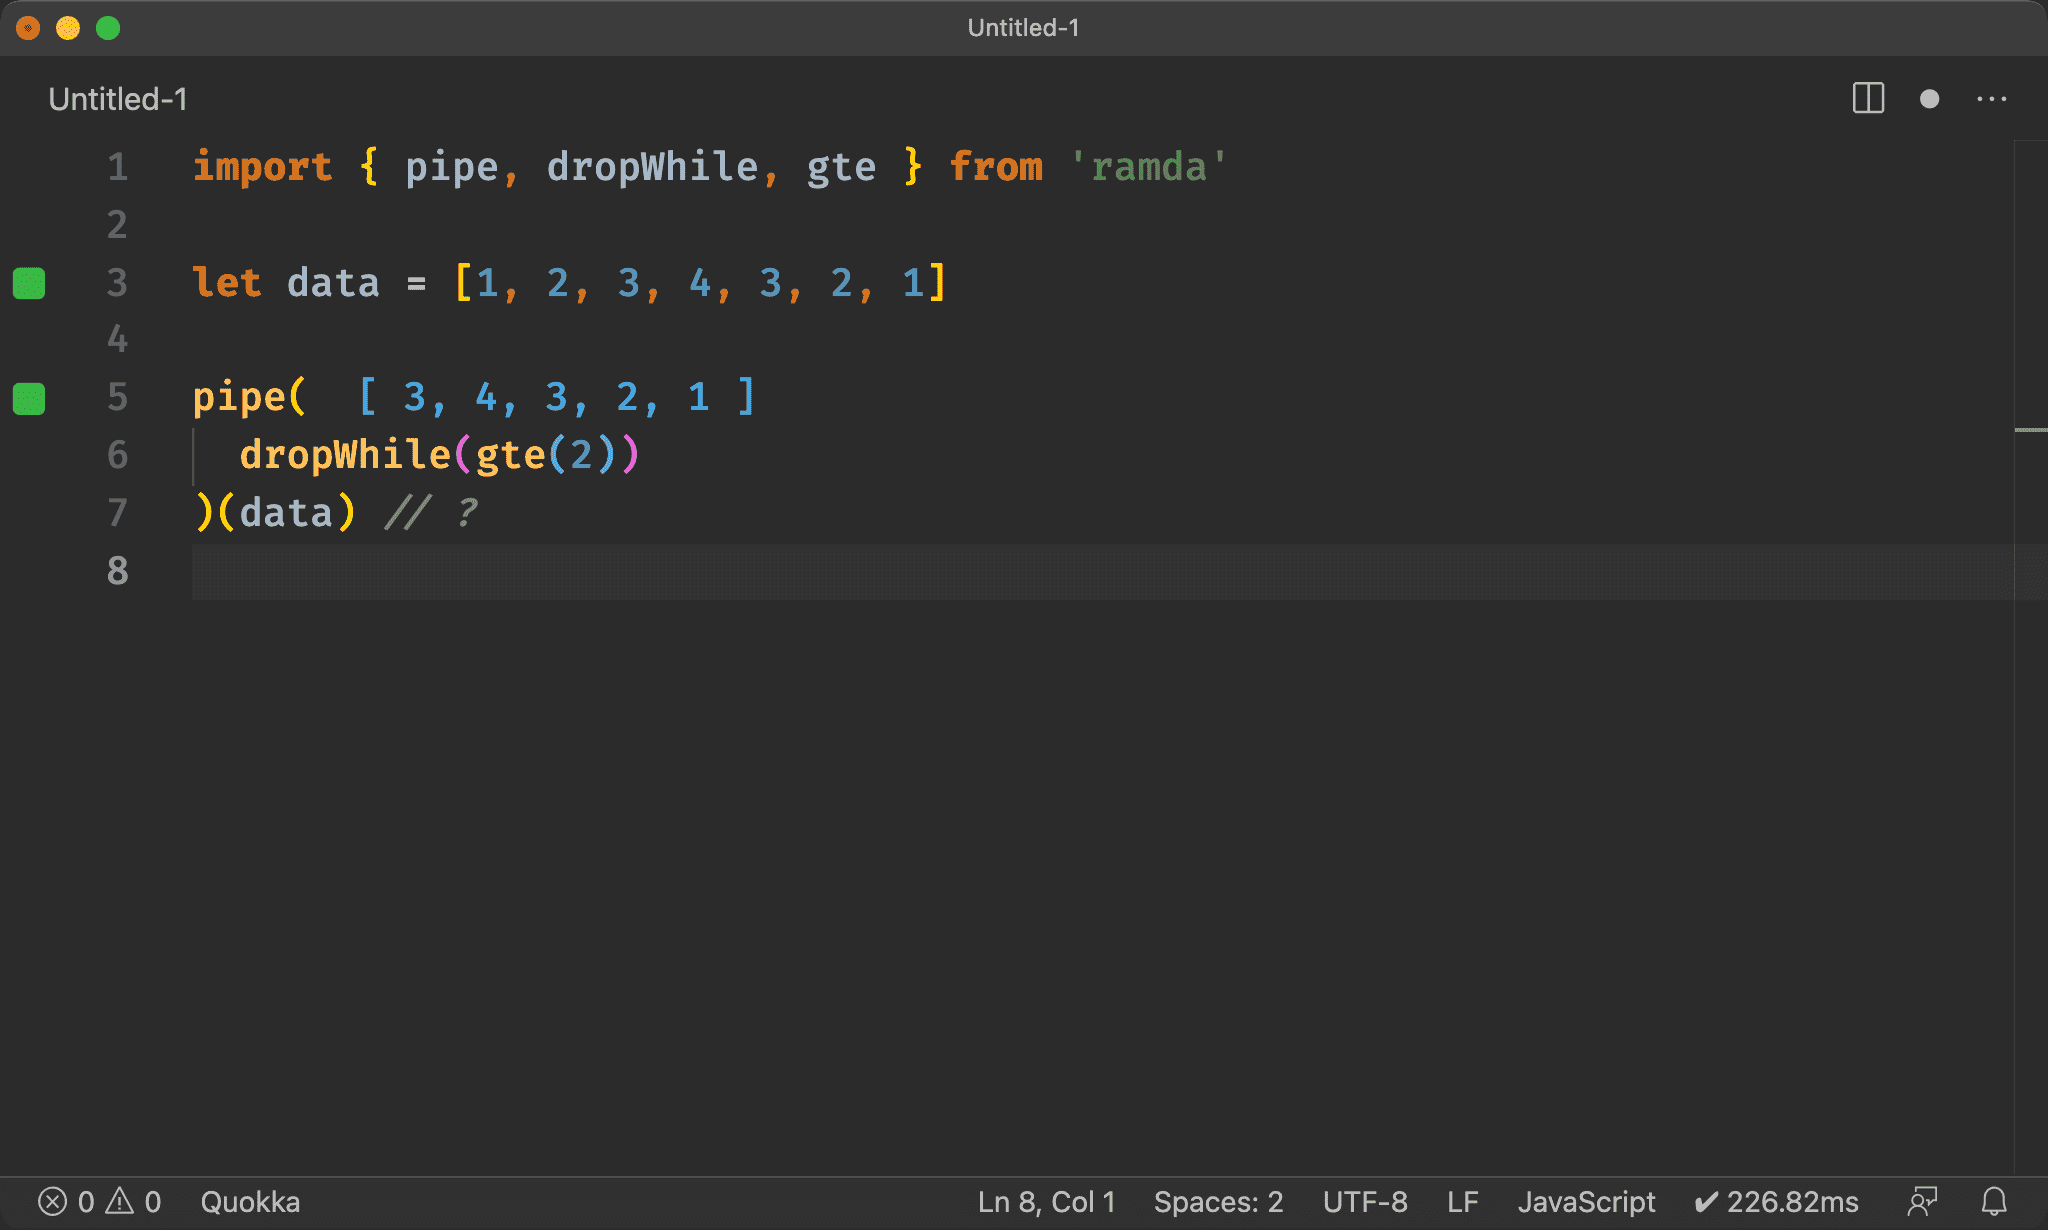Click the unsaved changes dot indicator
The height and width of the screenshot is (1230, 2048).
click(x=1930, y=99)
